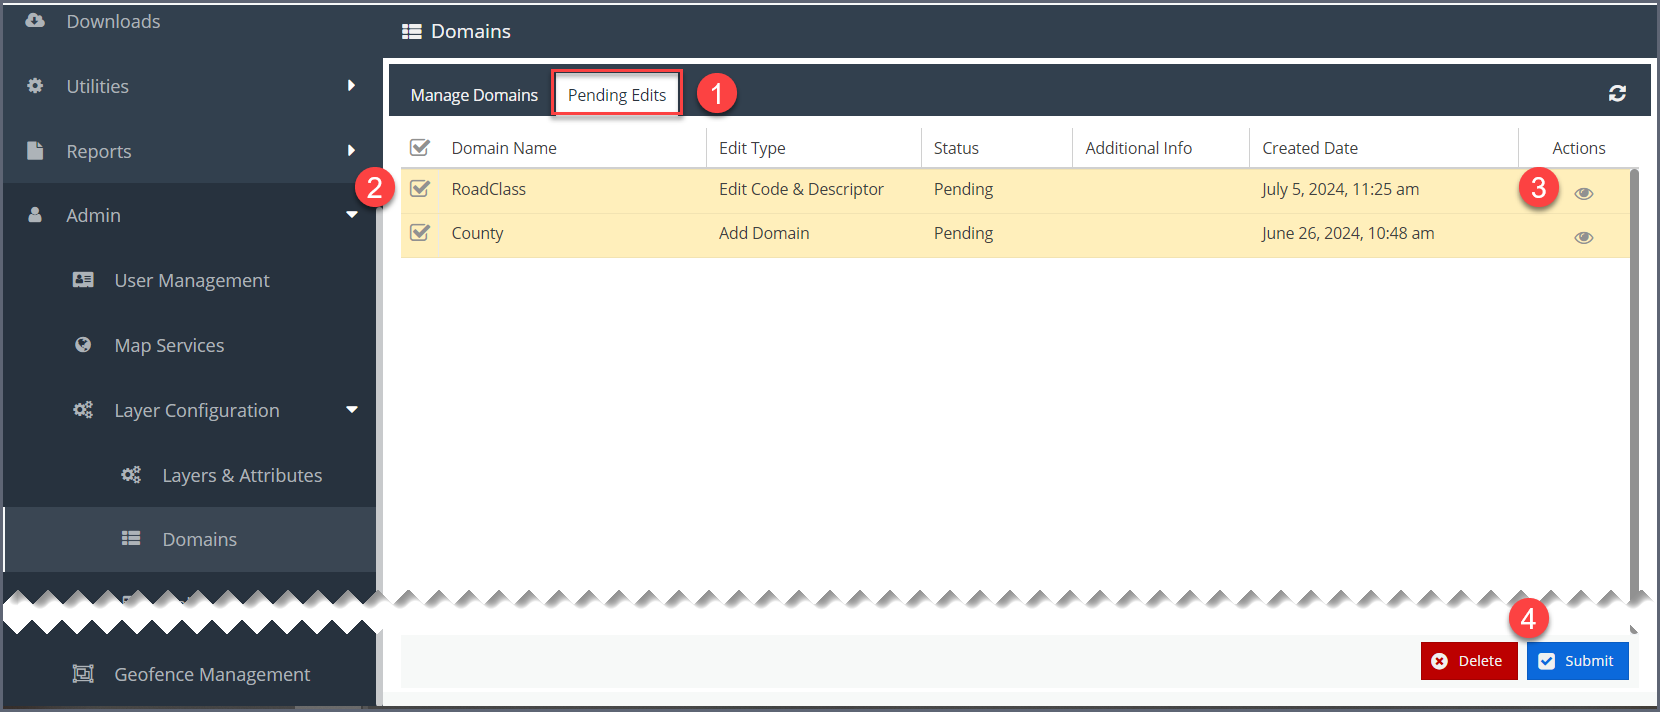Screen dimensions: 1660x712
Task: Refresh the pending edits list
Action: point(1617,93)
